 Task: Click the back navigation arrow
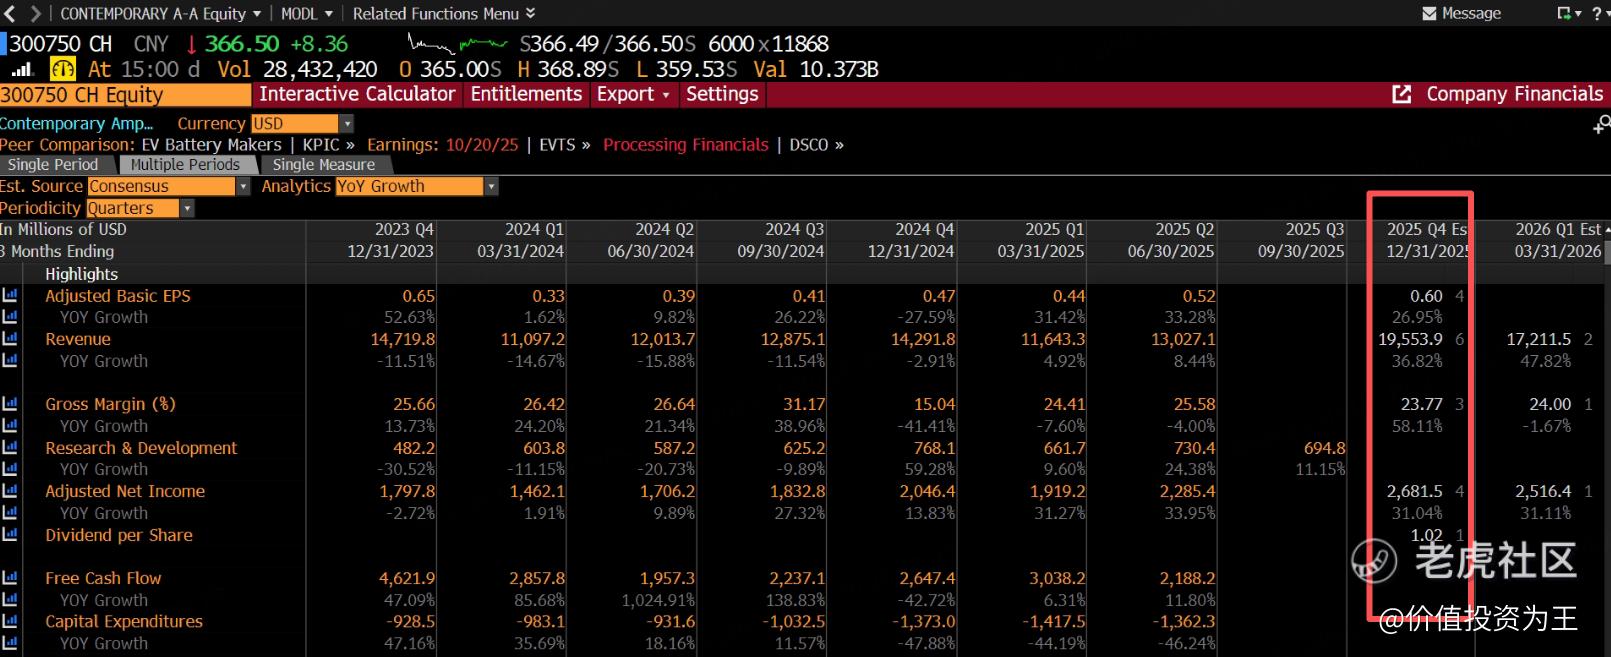11,13
